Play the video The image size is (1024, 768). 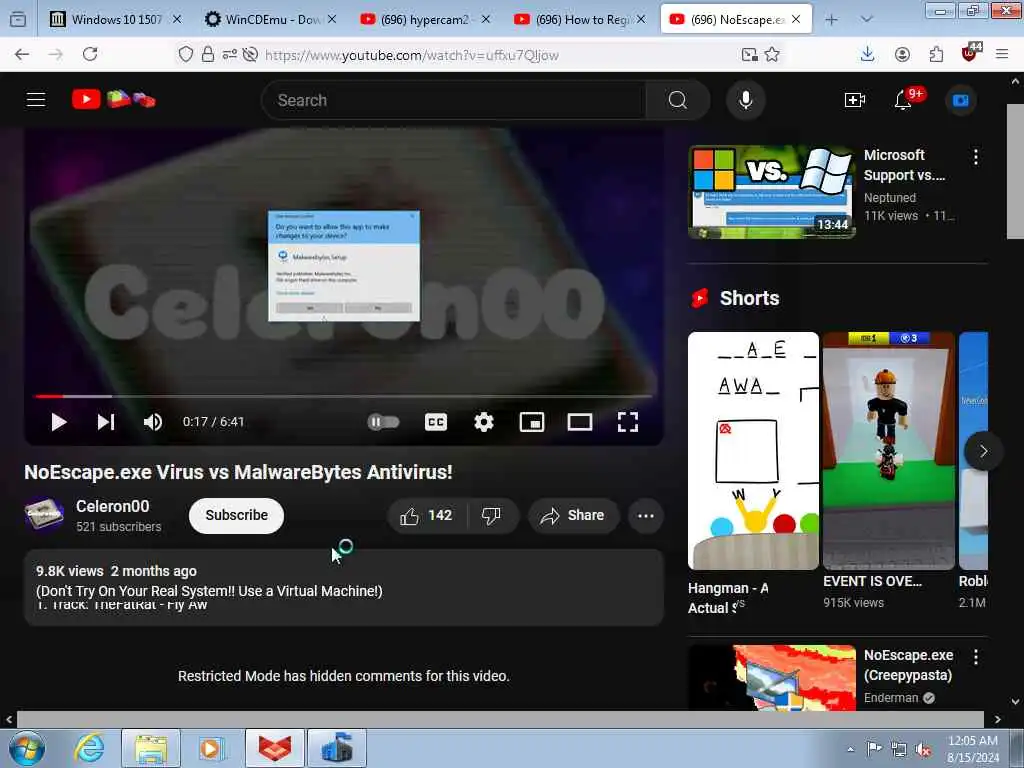pos(59,422)
